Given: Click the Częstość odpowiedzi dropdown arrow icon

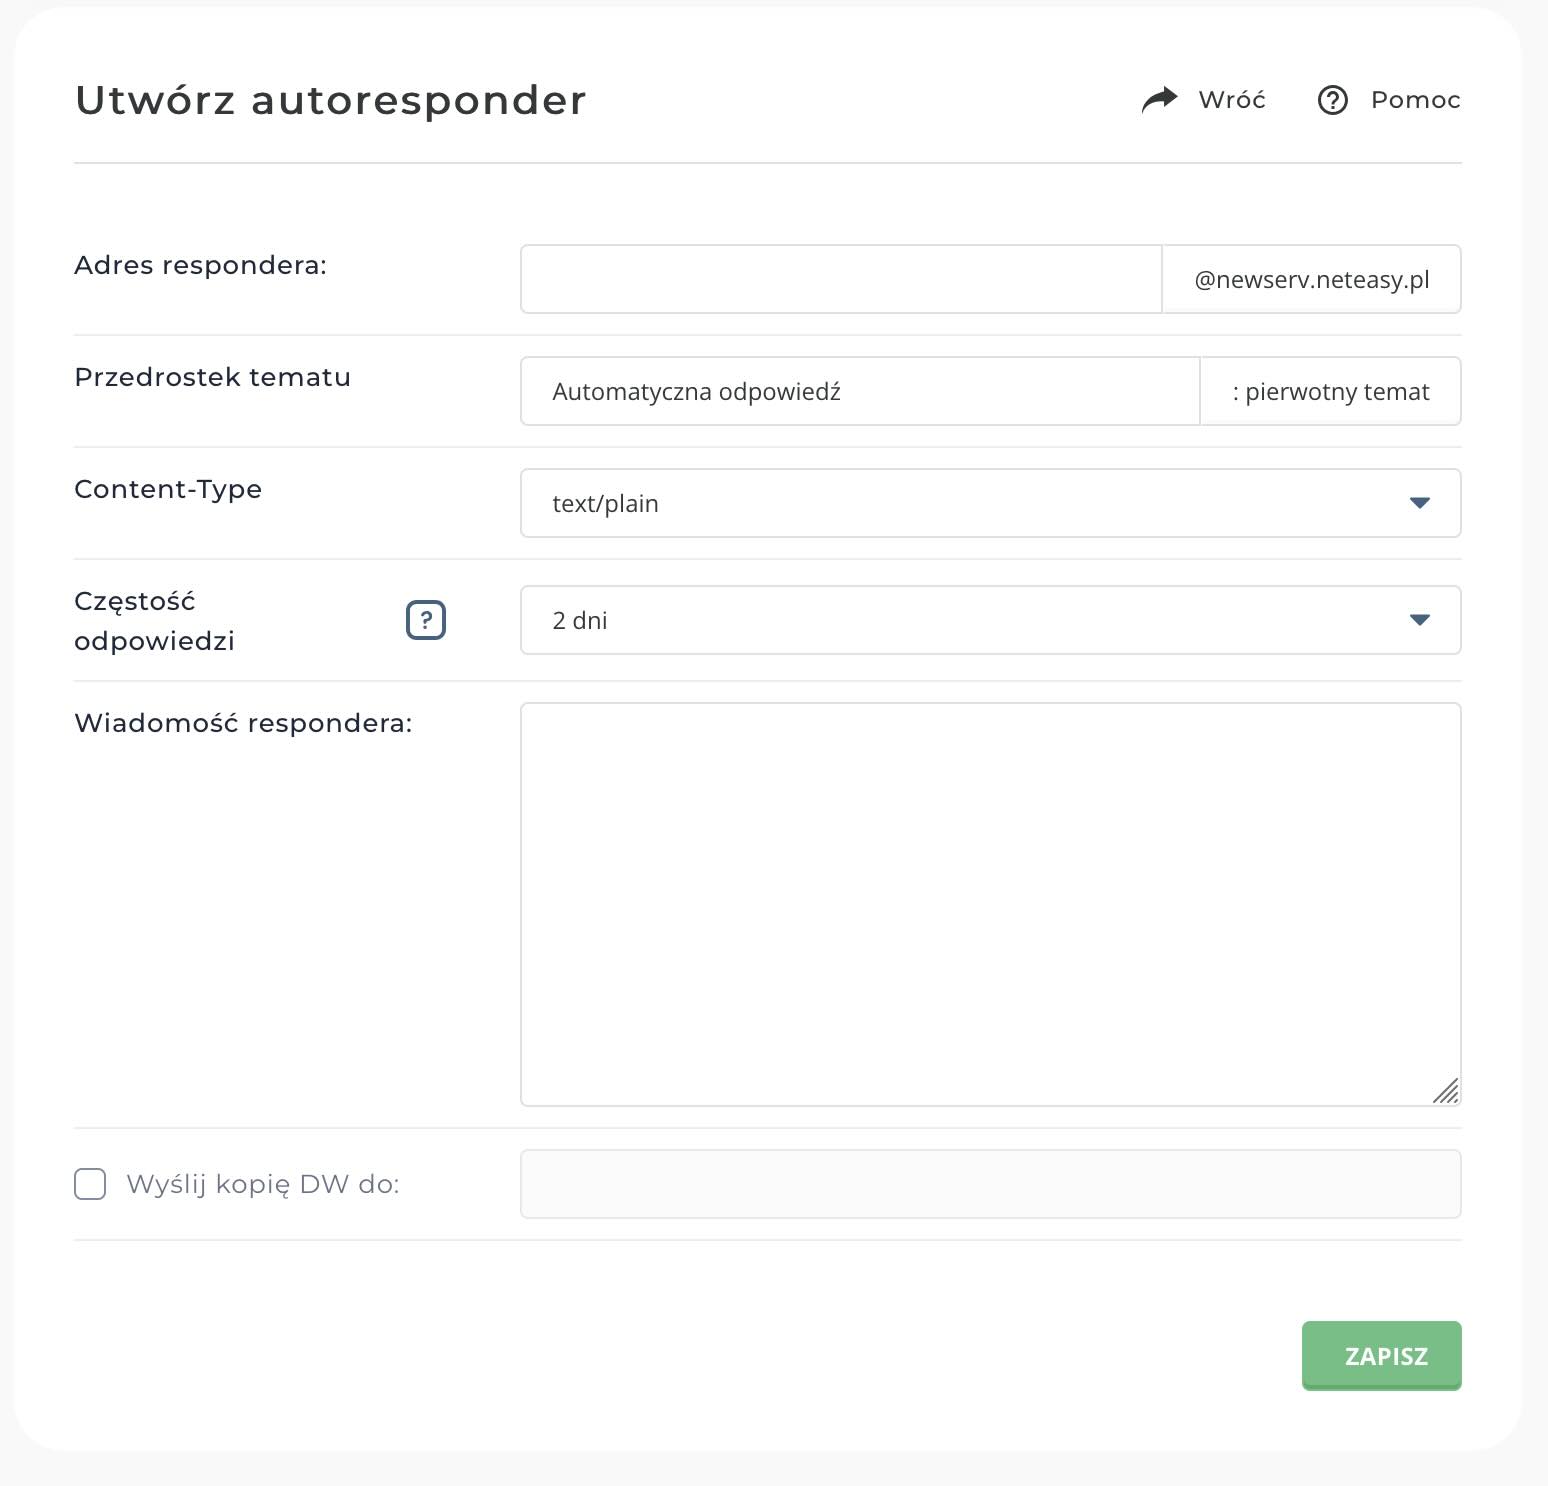Looking at the screenshot, I should pos(1419,620).
